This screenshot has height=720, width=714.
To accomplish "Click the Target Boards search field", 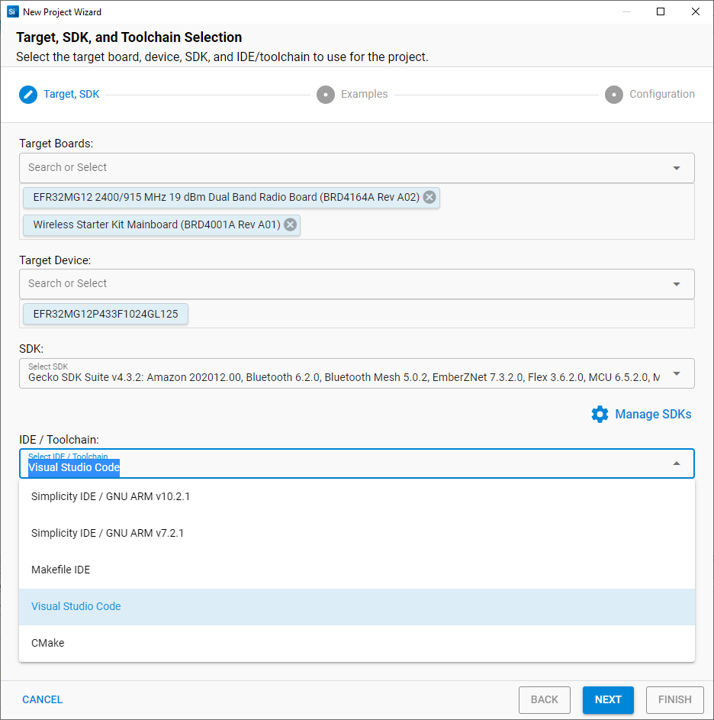I will click(x=340, y=168).
